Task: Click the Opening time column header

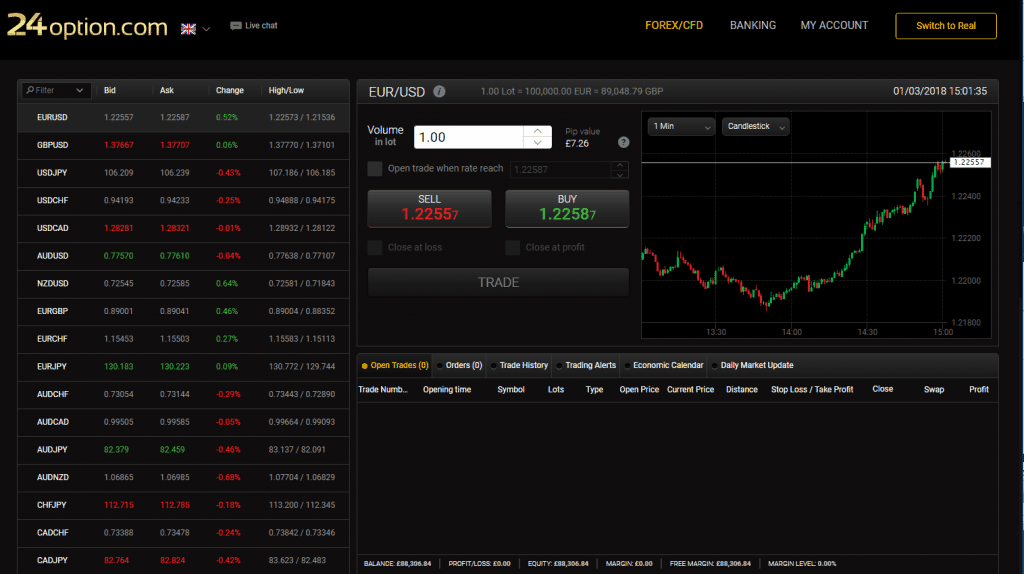Action: tap(447, 390)
